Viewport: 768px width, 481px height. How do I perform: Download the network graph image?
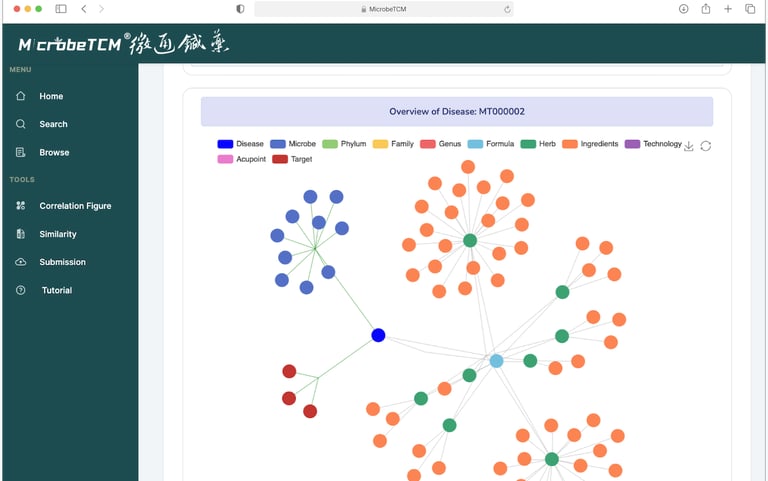click(689, 146)
